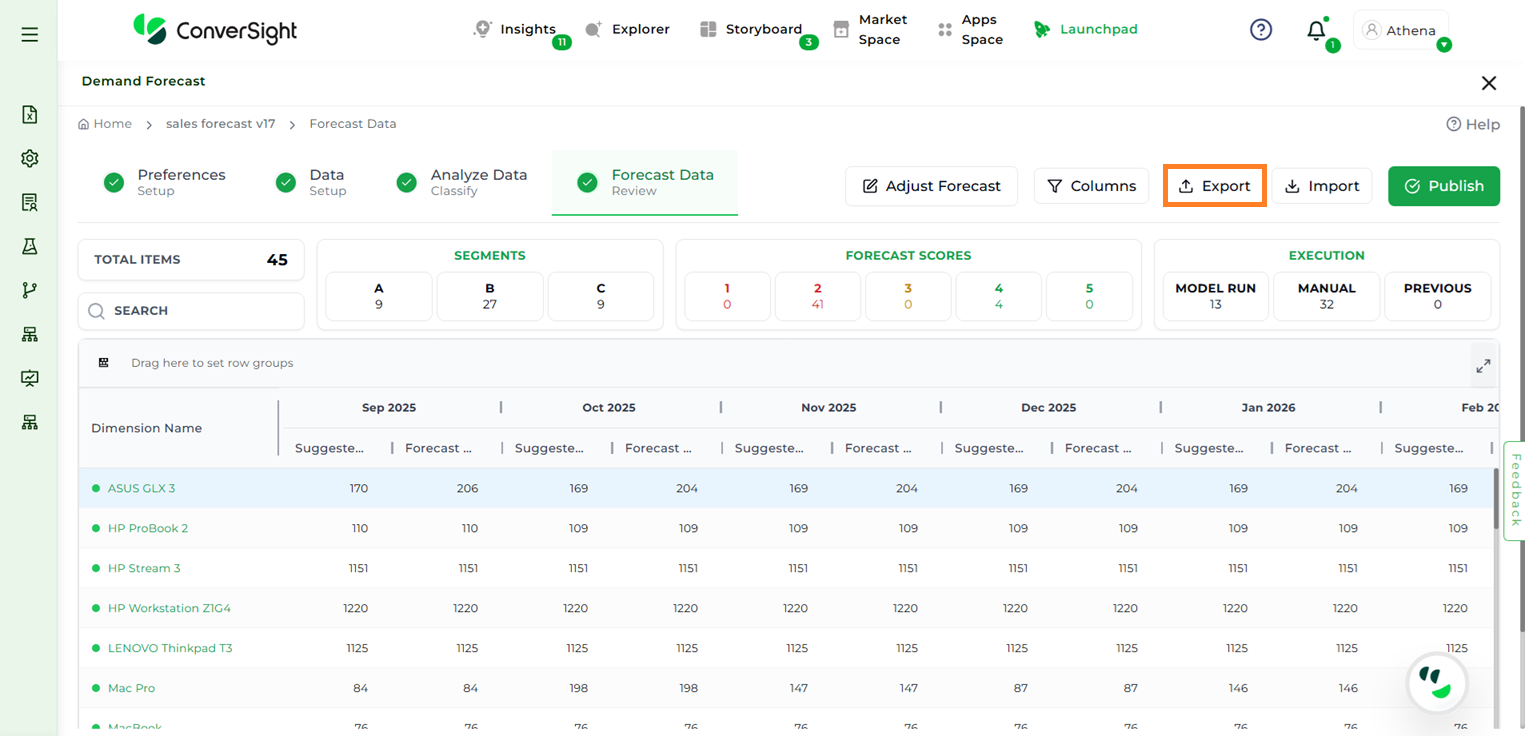Select the git branch icon in the sidebar

click(29, 290)
